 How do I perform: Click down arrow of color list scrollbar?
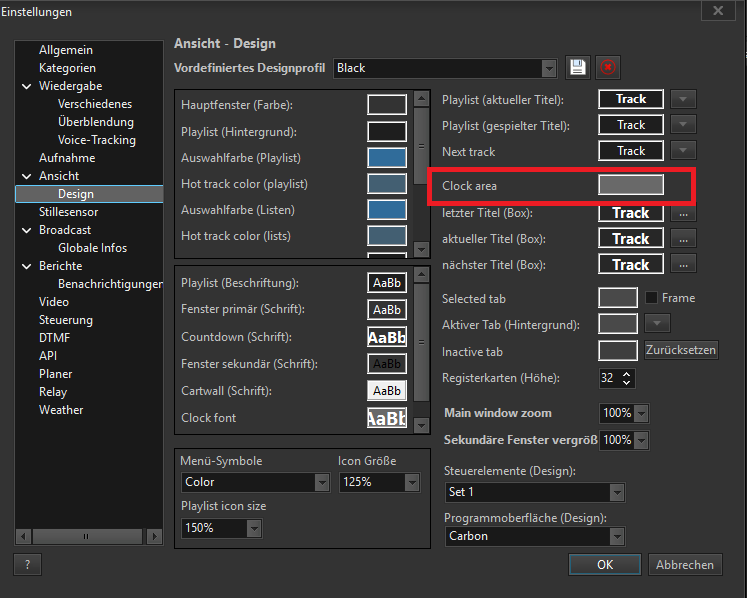tap(421, 249)
